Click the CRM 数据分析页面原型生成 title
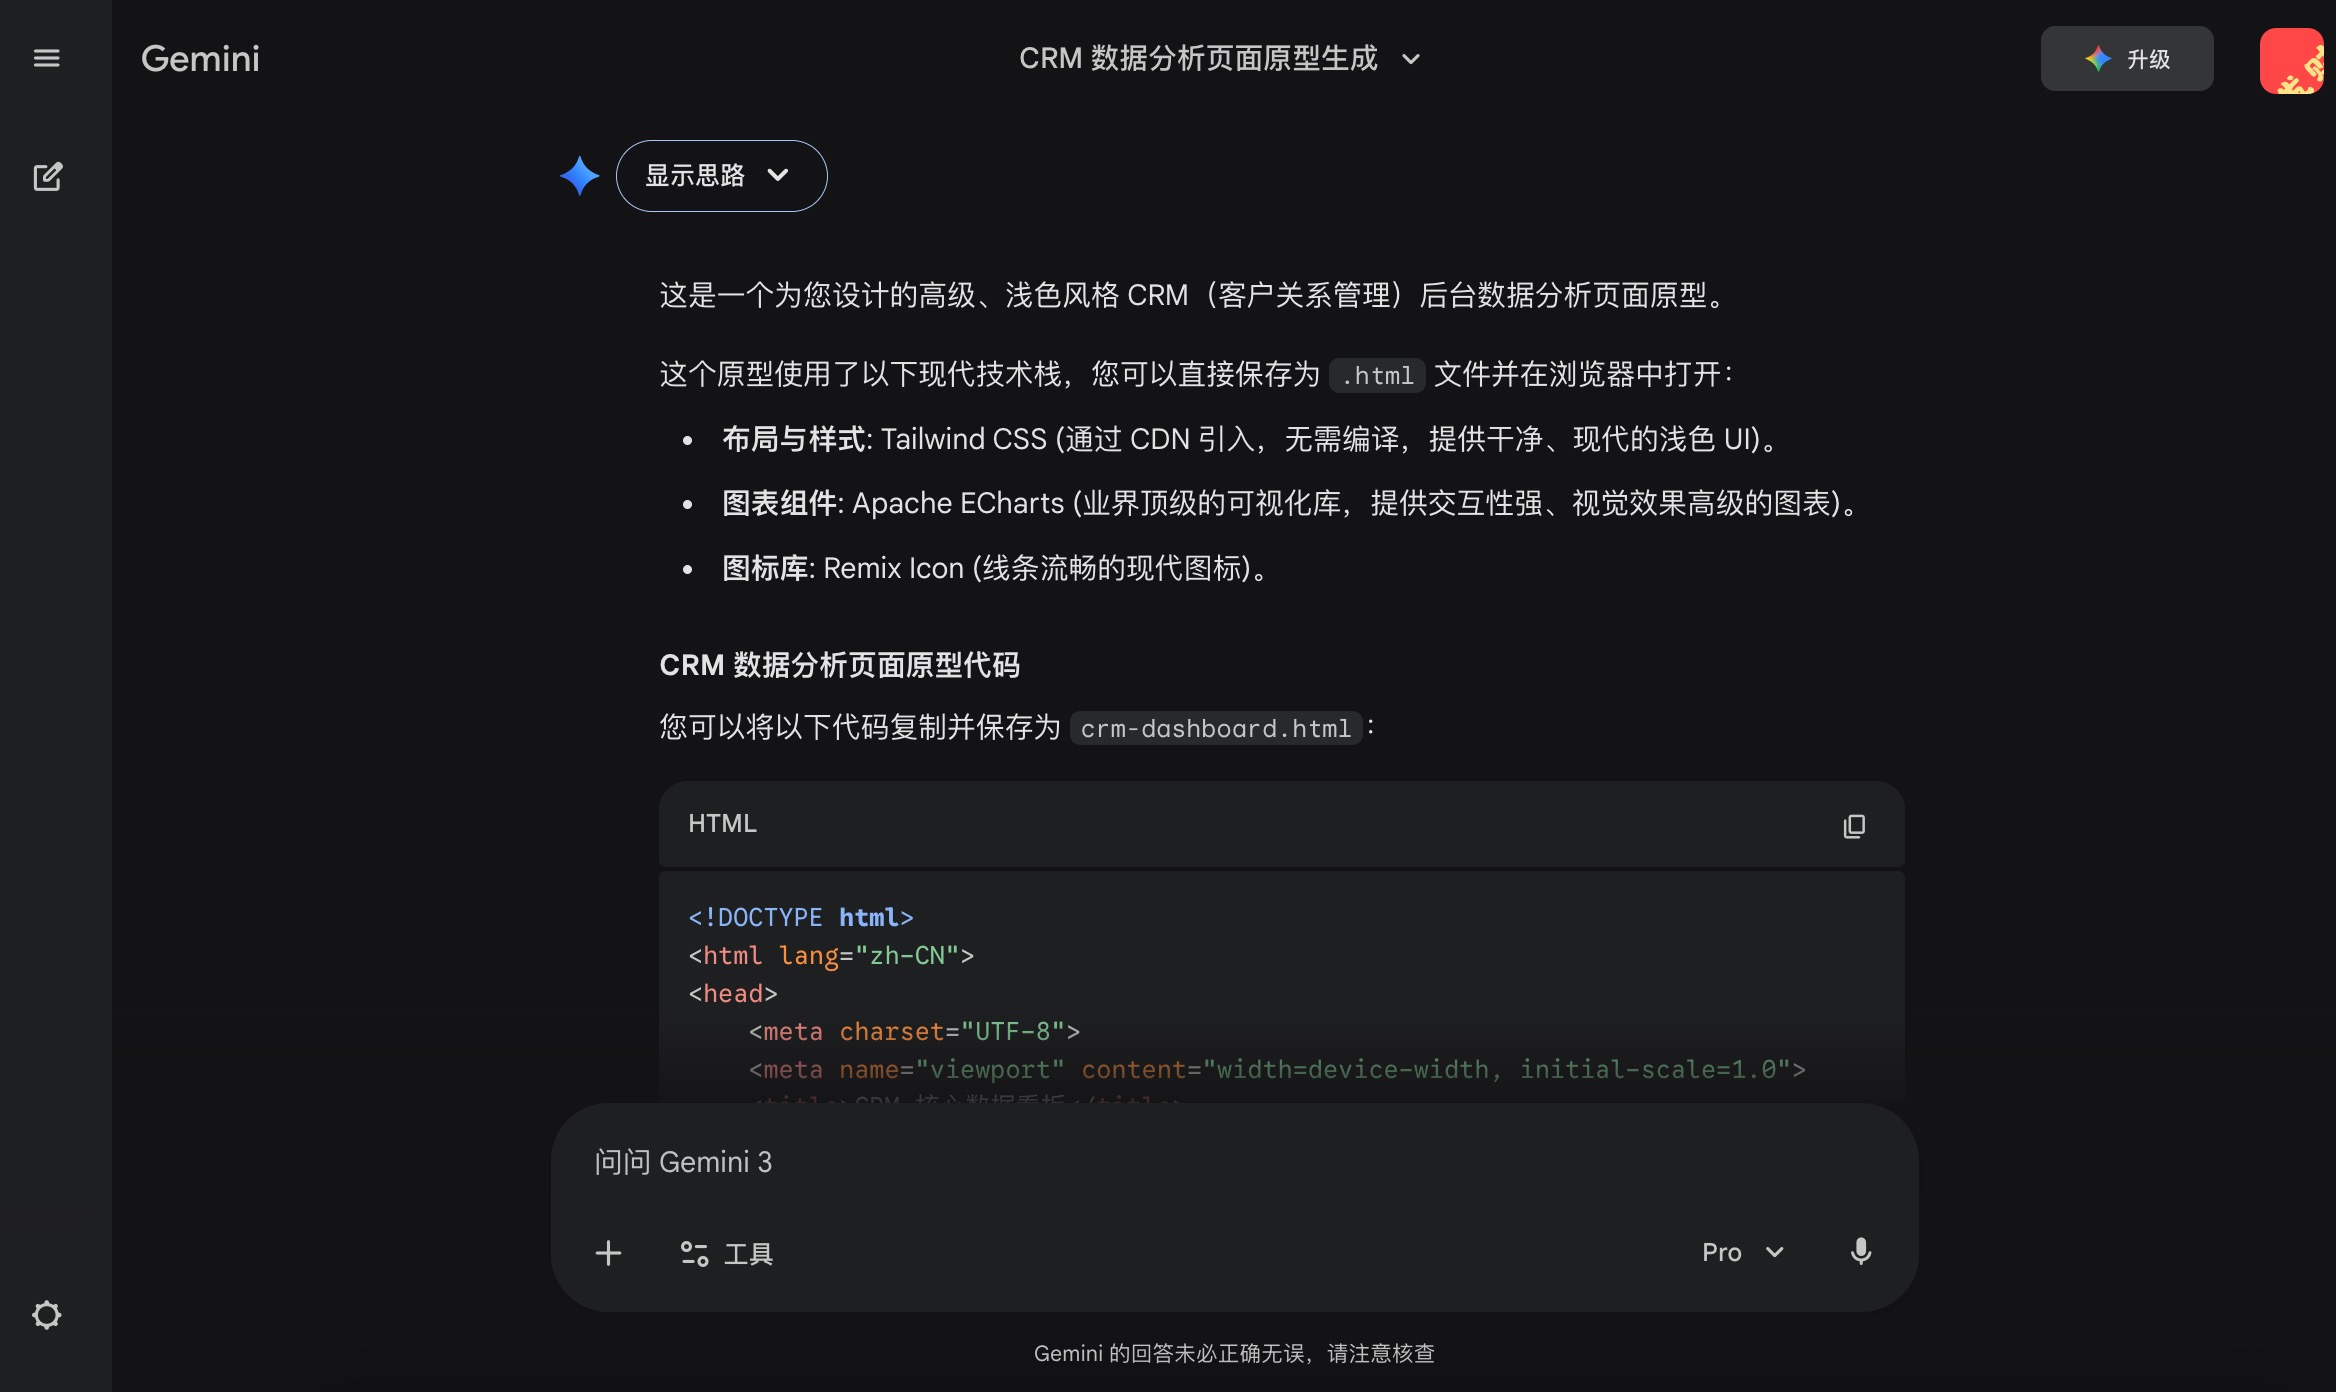The width and height of the screenshot is (2336, 1392). 1198,59
